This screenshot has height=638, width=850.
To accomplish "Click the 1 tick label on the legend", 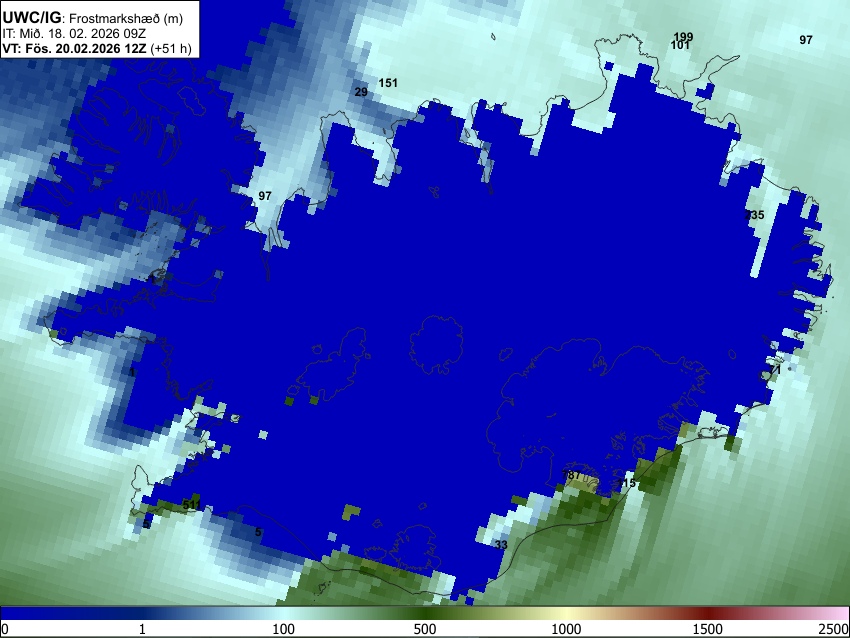I will (142, 629).
